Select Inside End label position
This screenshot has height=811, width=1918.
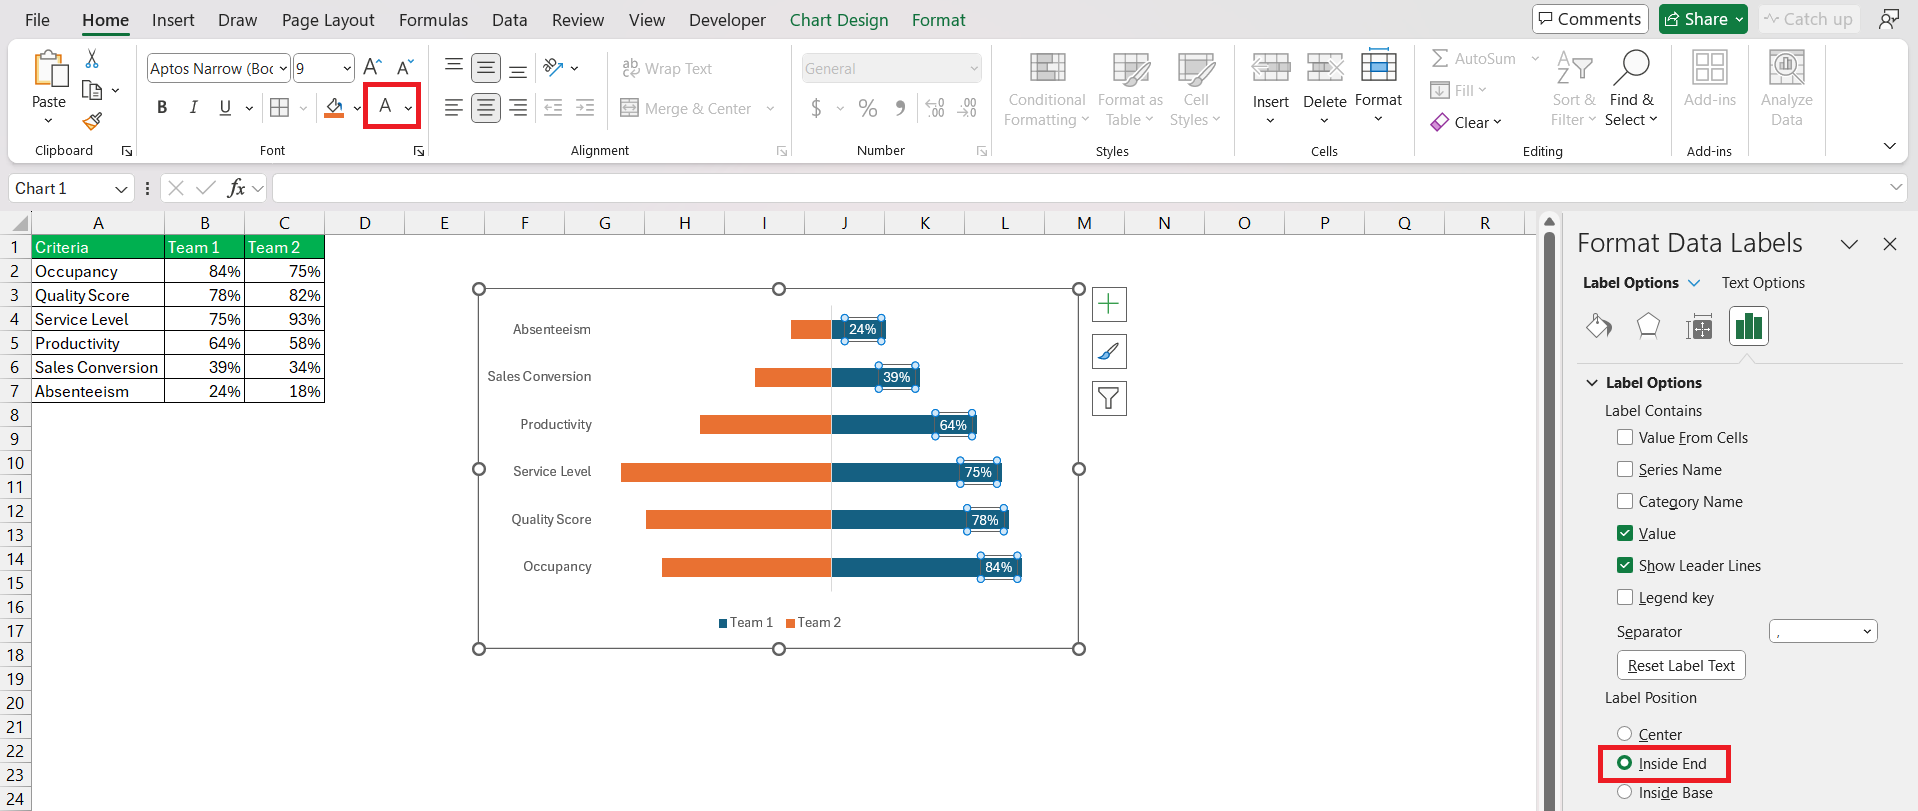click(1625, 763)
